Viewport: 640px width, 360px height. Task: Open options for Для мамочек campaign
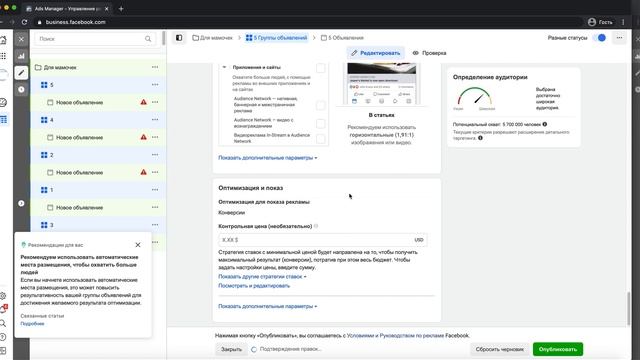[x=155, y=67]
